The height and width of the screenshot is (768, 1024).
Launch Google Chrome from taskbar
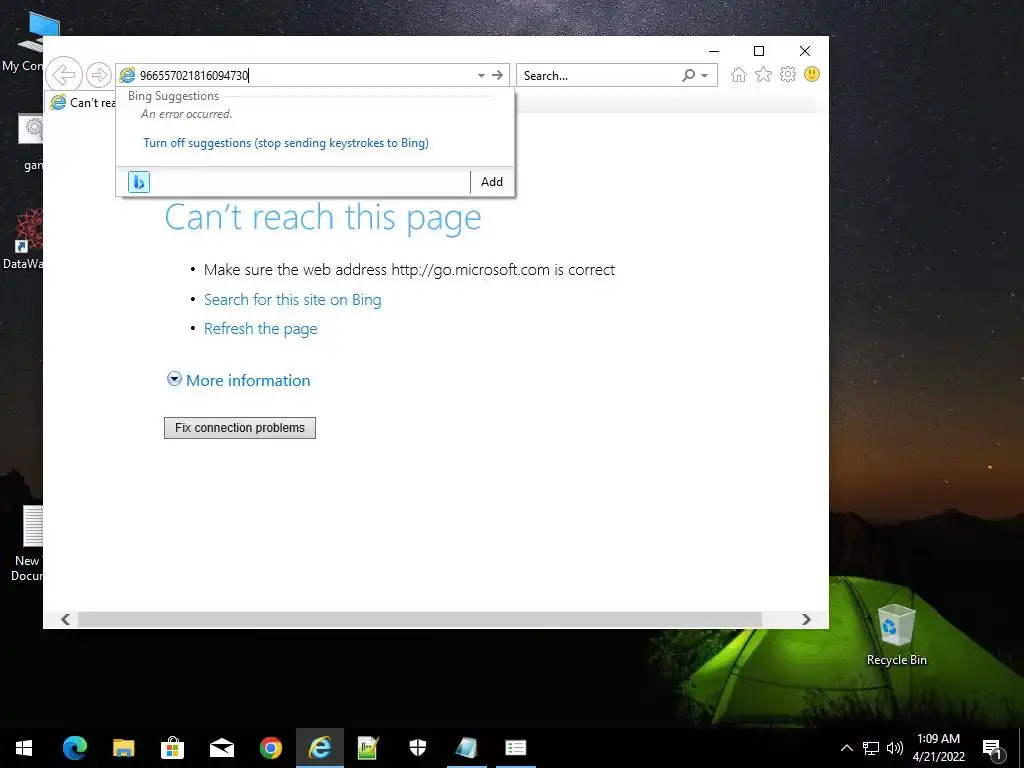(x=271, y=748)
